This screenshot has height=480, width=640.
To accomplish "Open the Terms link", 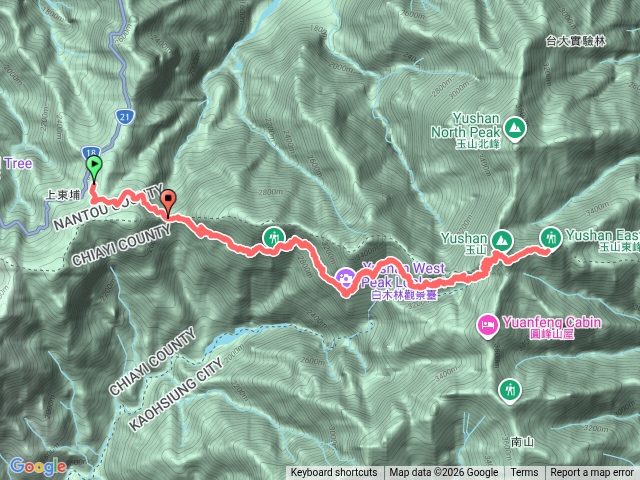I will [x=524, y=473].
